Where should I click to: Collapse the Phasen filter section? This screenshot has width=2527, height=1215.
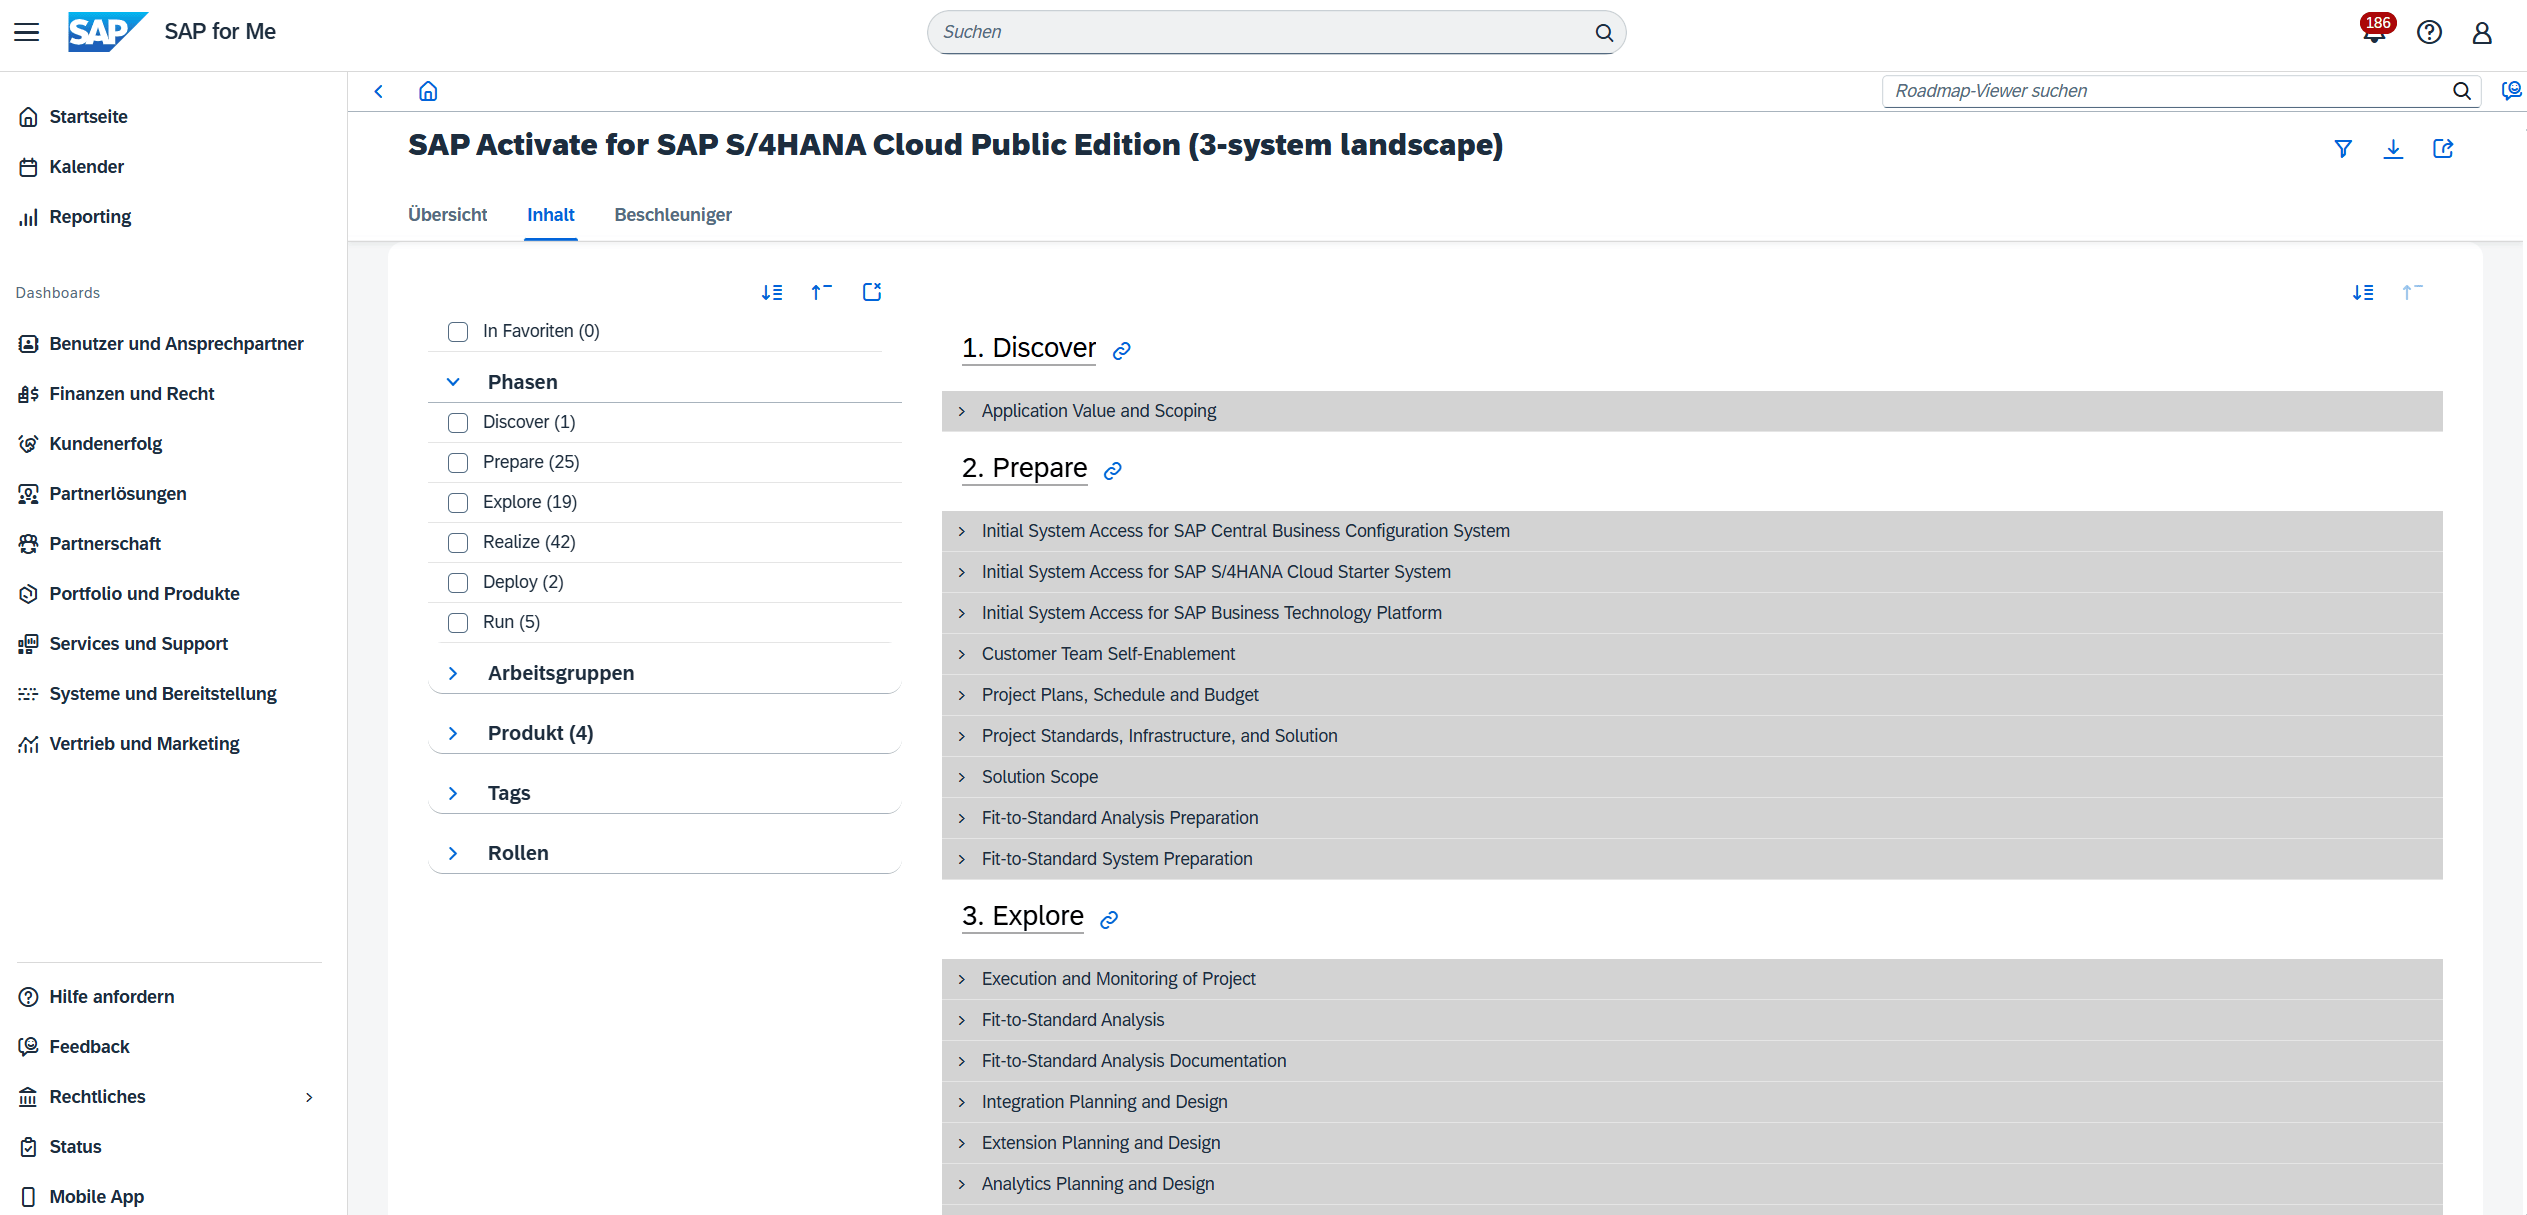point(453,382)
